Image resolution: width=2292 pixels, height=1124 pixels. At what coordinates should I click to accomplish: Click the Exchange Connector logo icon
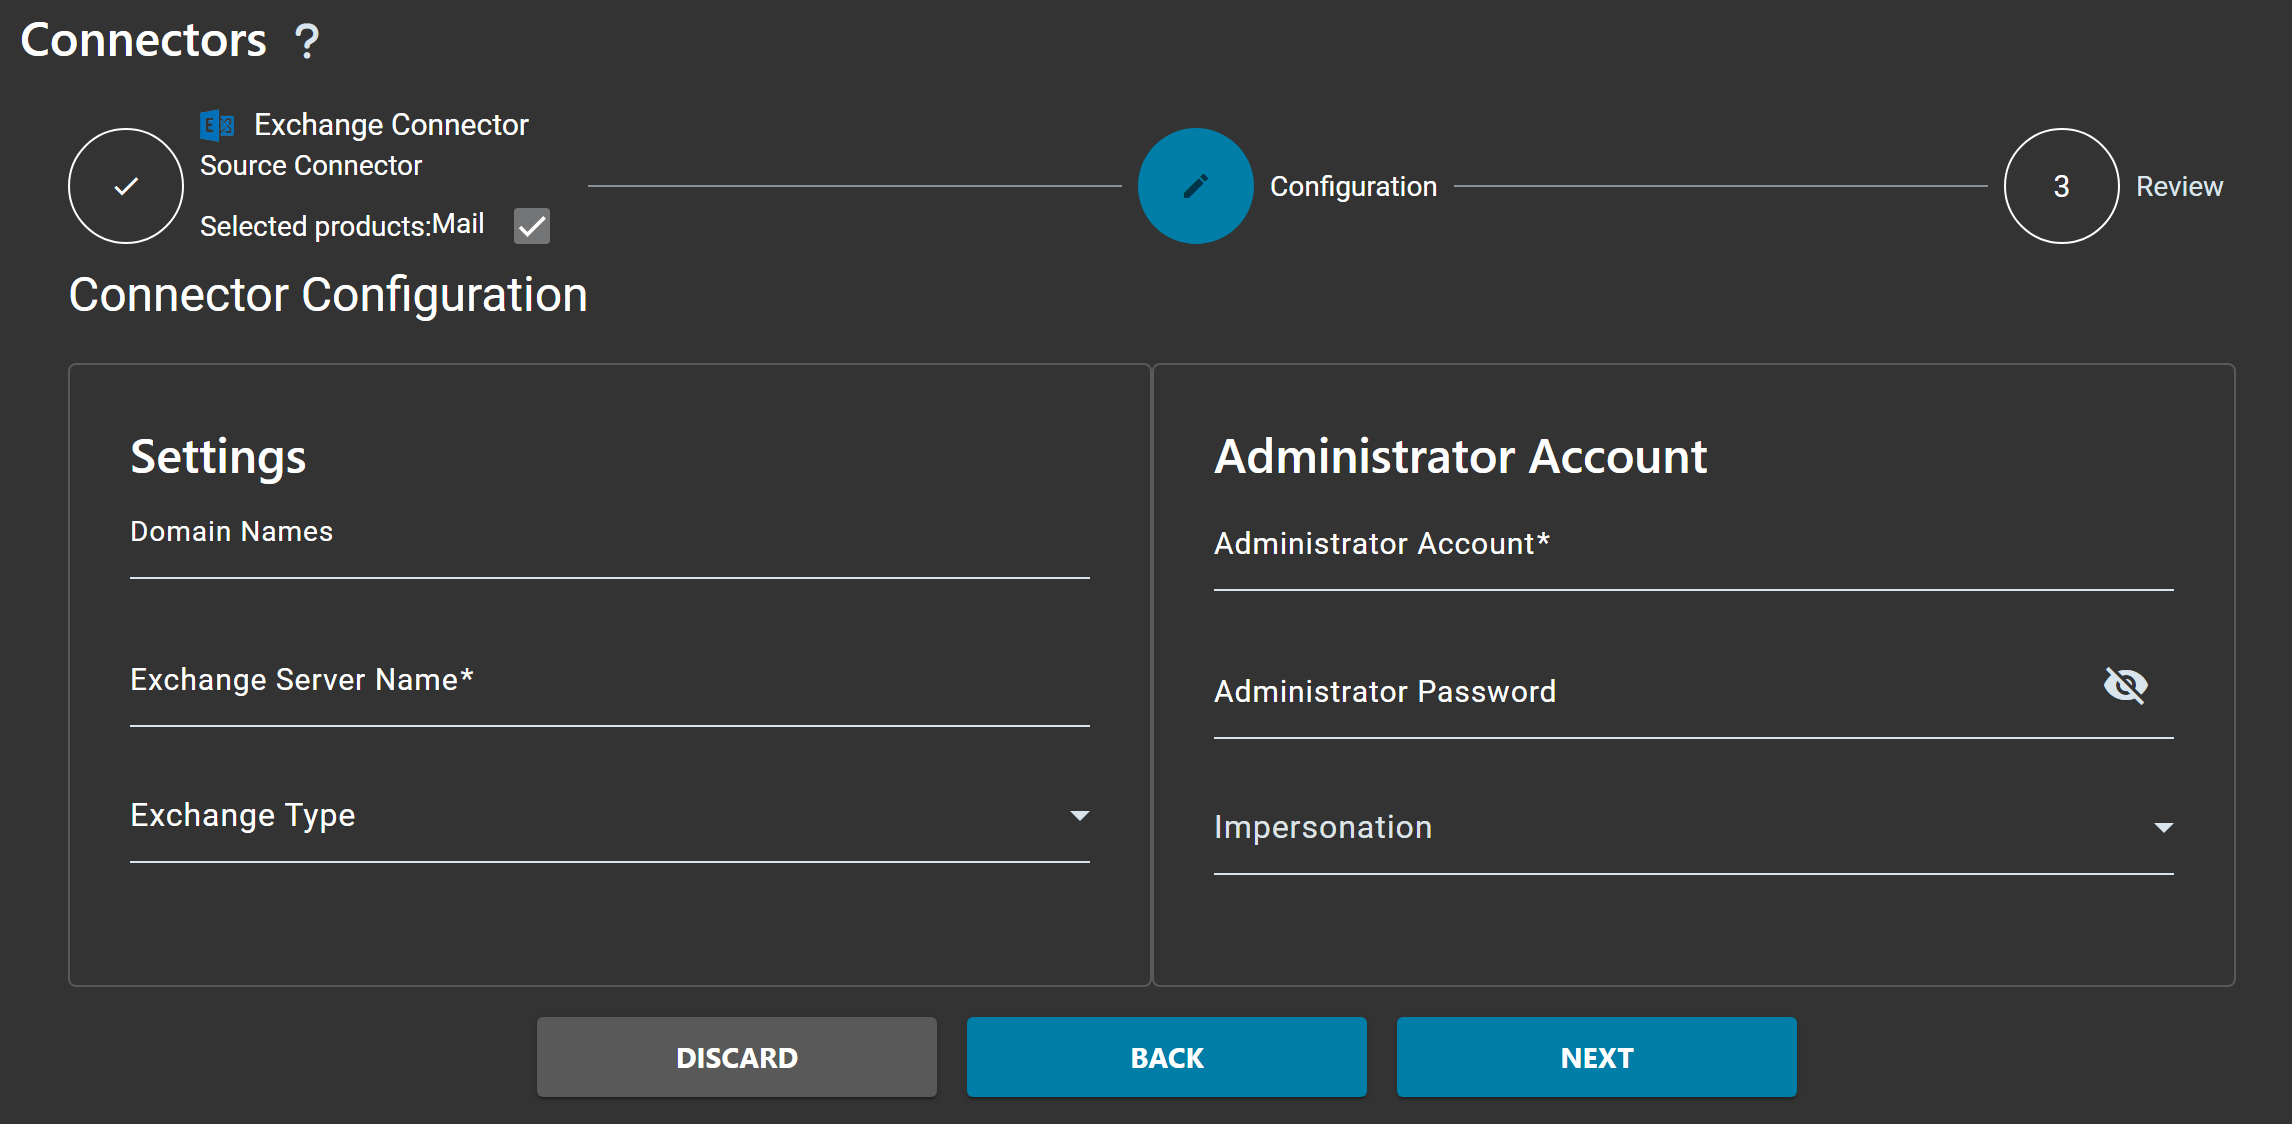217,125
